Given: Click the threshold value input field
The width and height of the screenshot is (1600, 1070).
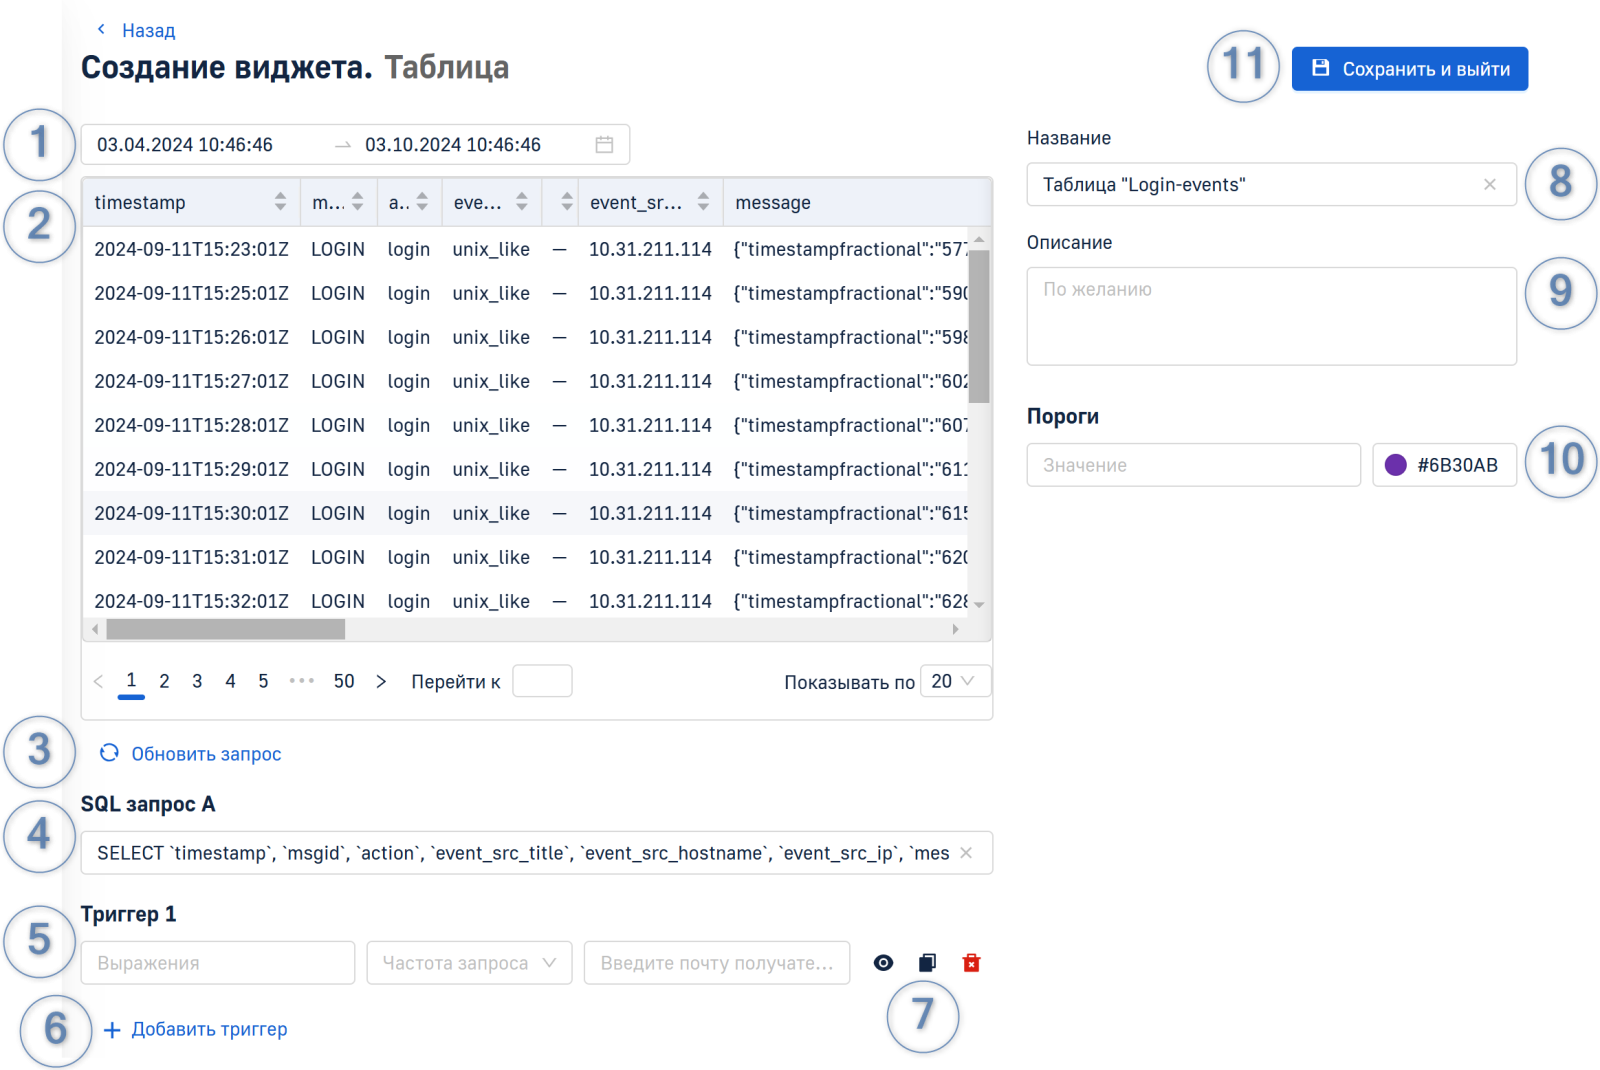Looking at the screenshot, I should coord(1193,465).
